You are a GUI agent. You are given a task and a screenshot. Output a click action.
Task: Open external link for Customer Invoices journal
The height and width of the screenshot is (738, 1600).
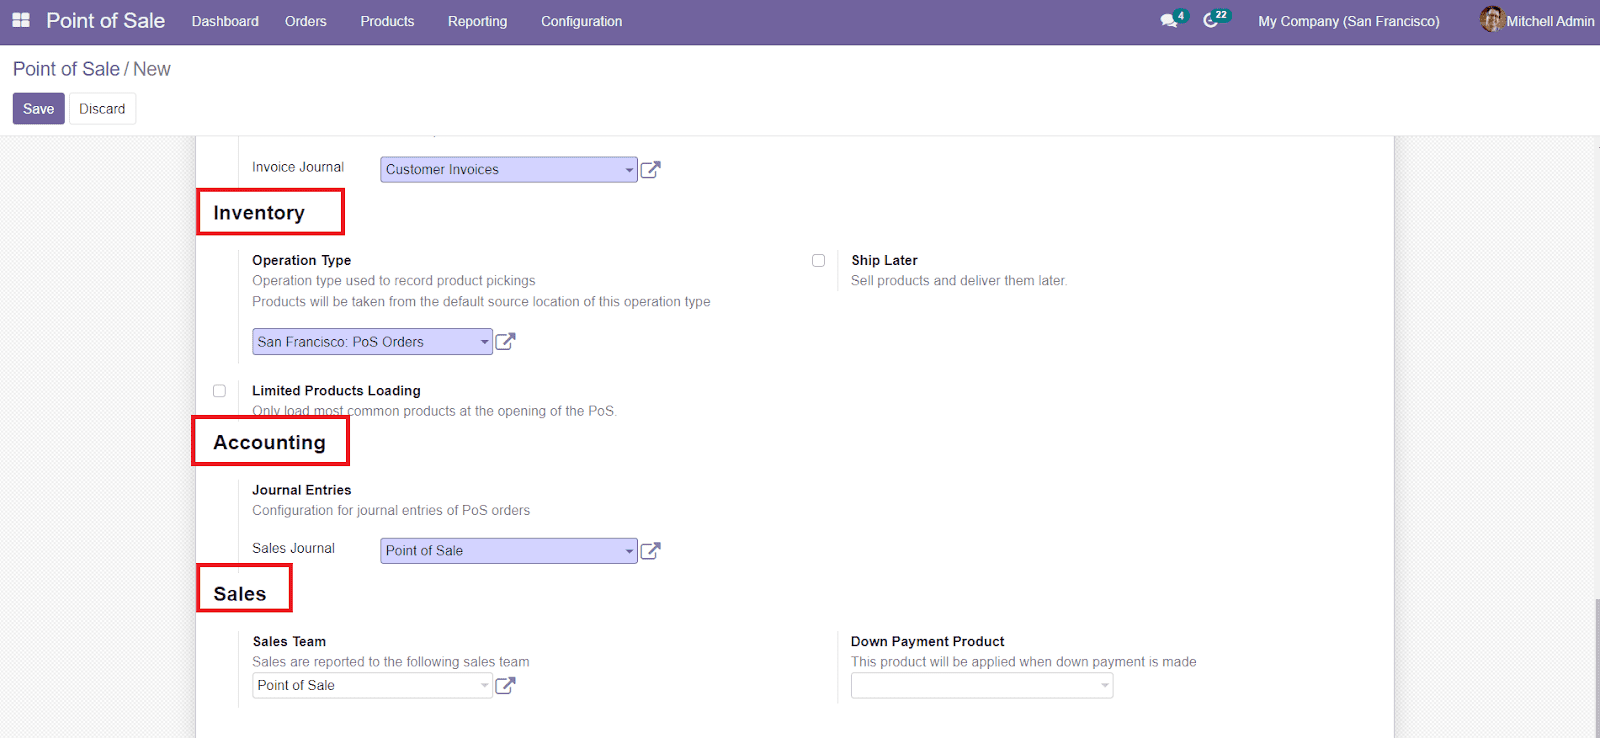[650, 170]
